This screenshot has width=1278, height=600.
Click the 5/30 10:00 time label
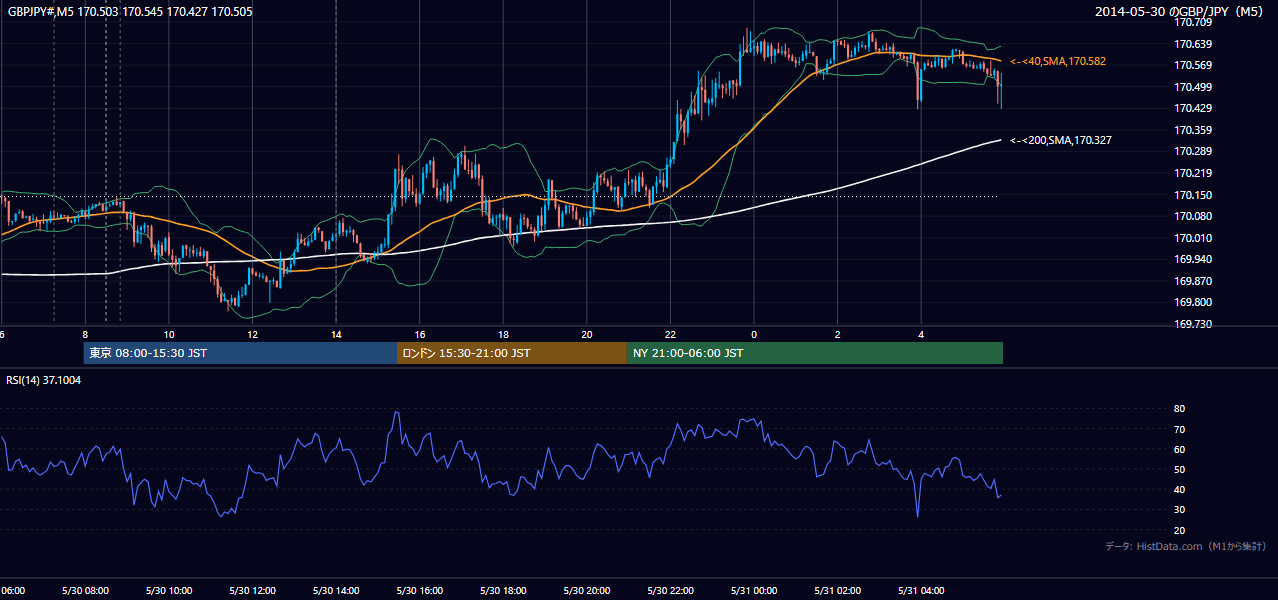169,591
